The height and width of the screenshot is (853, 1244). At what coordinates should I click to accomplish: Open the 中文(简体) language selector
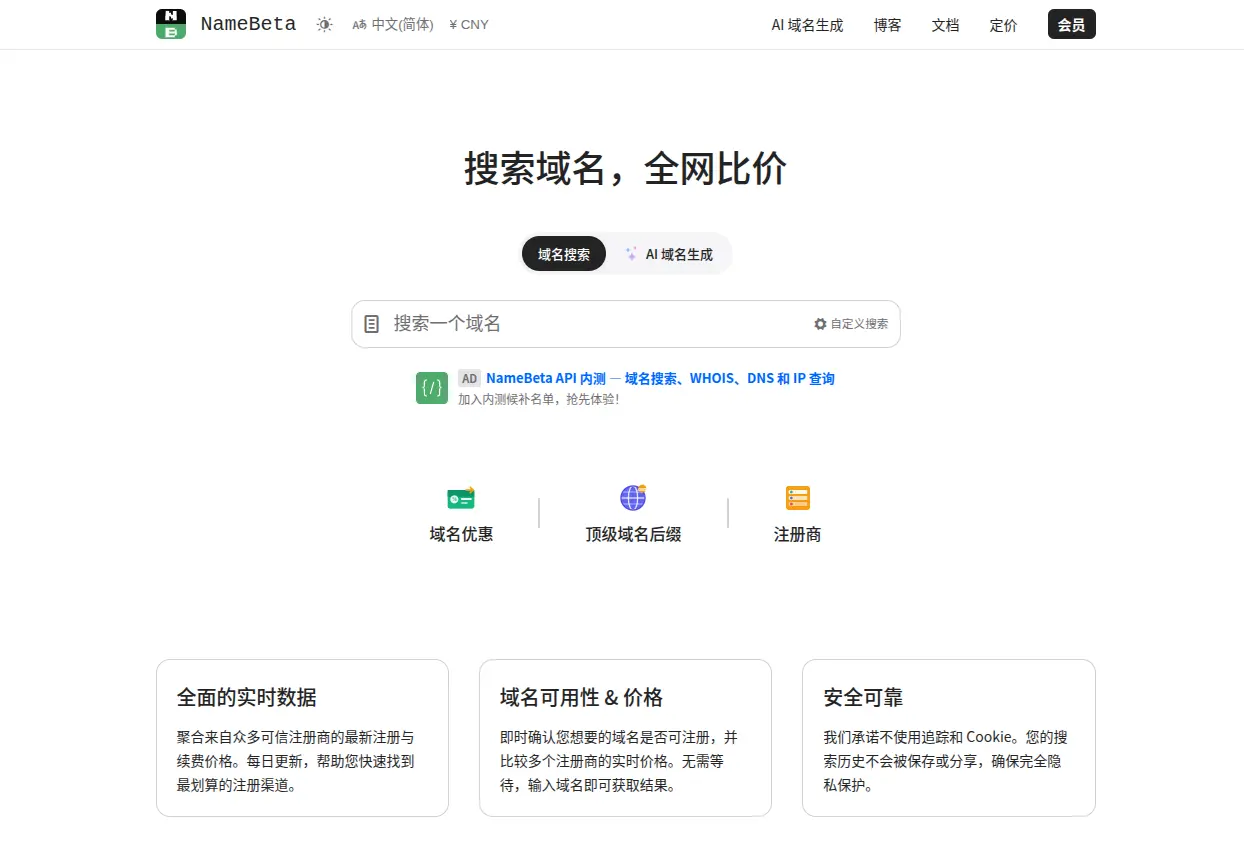(x=393, y=24)
